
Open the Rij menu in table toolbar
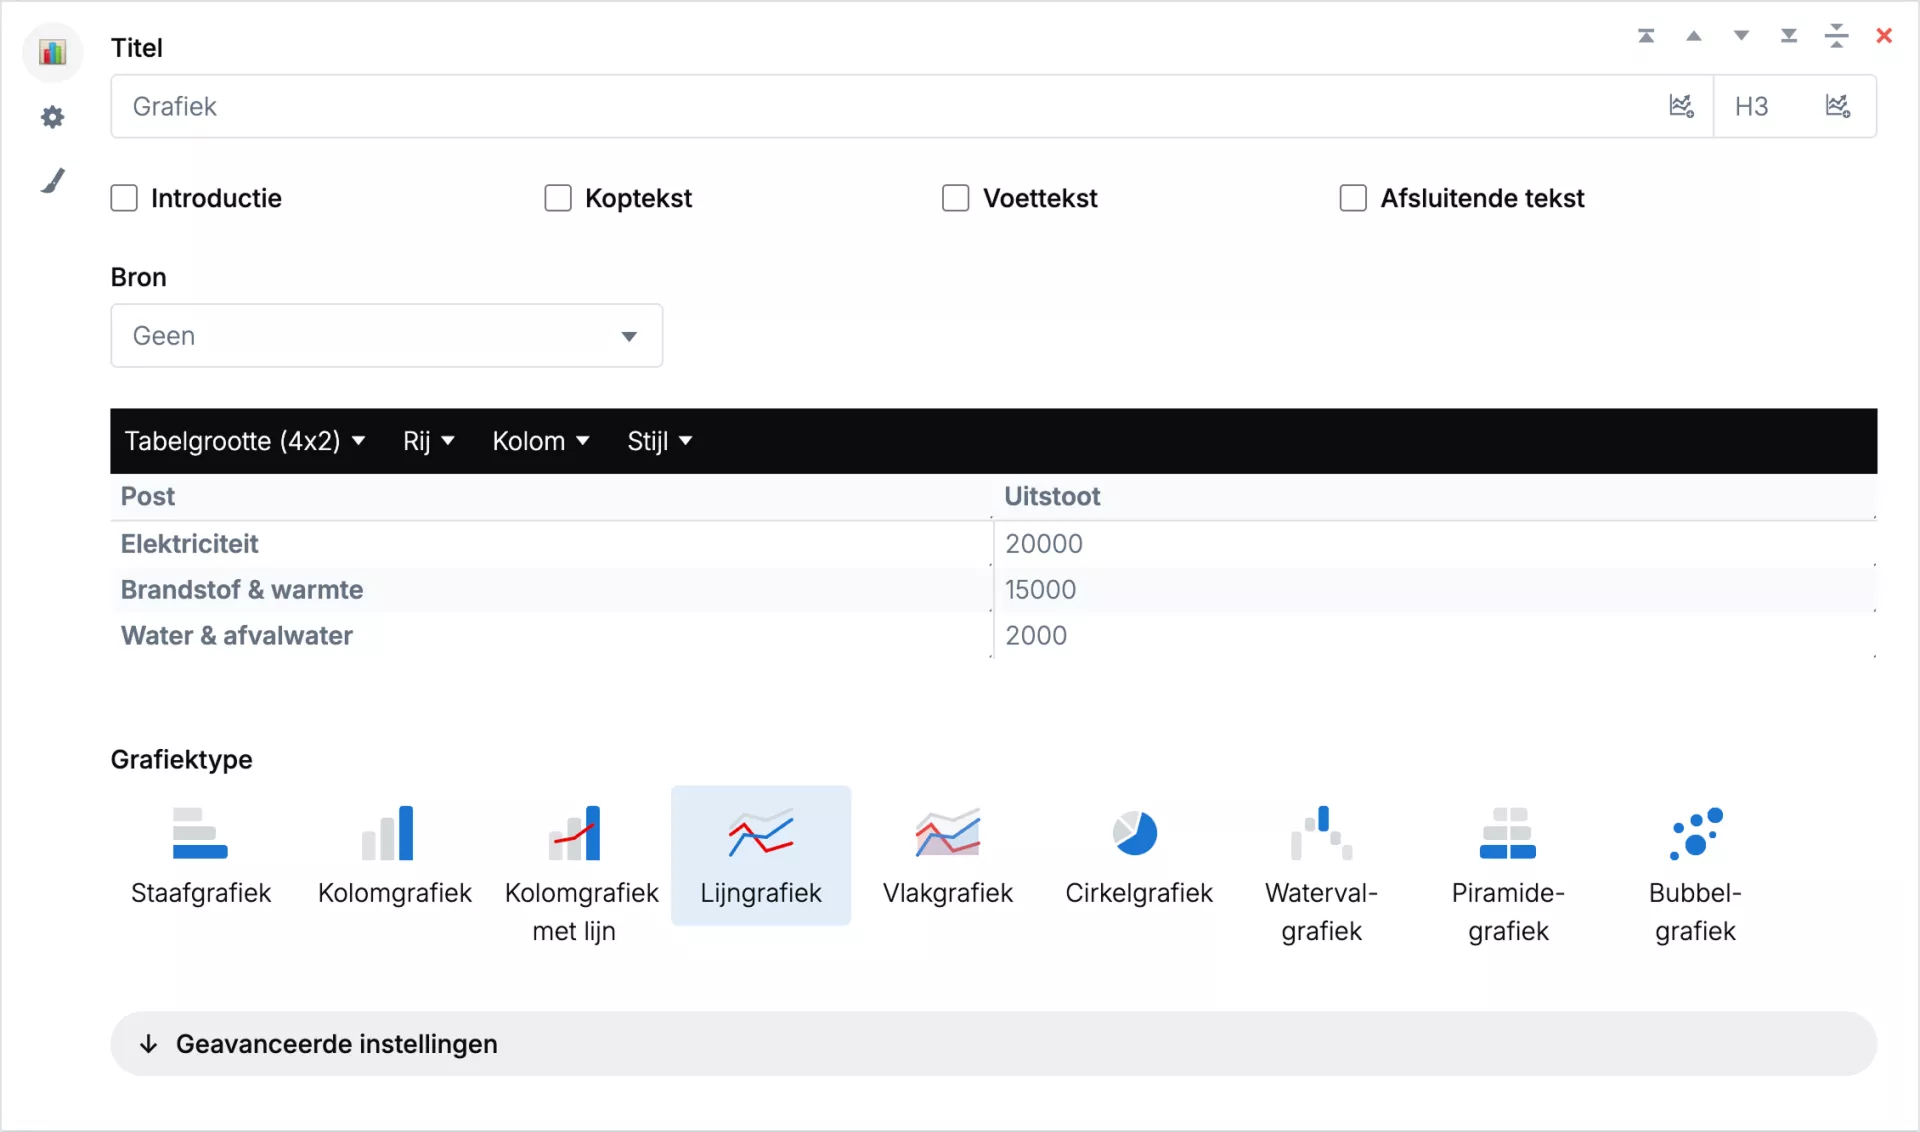[x=428, y=441]
